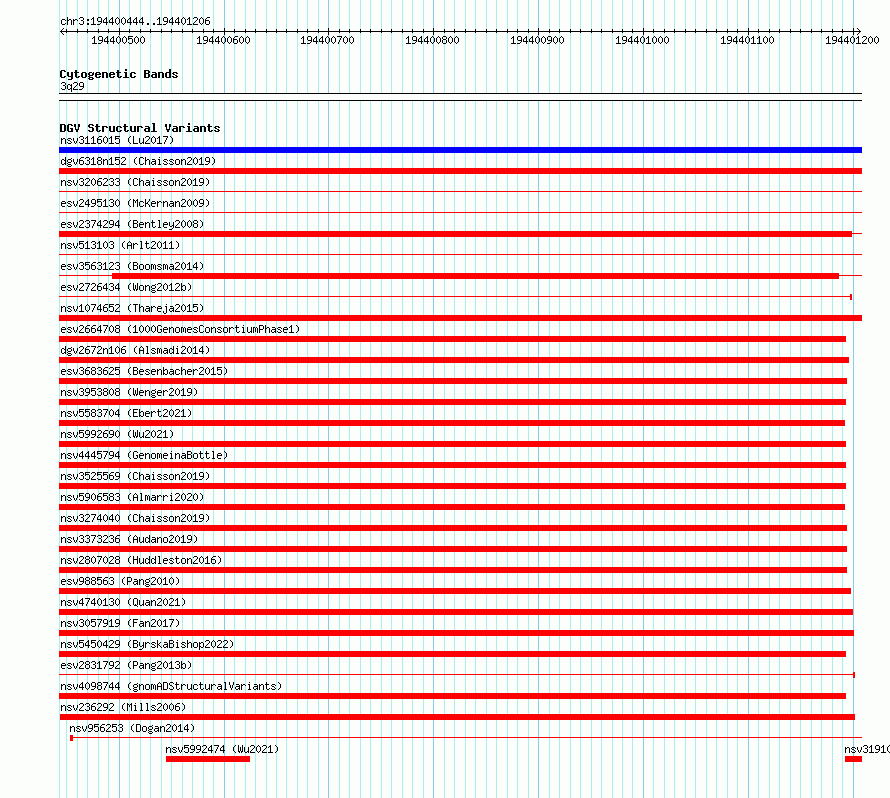Image resolution: width=890 pixels, height=798 pixels.
Task: Open esv3563123 (Boomsma2014) variant label
Action: pyautogui.click(x=132, y=266)
